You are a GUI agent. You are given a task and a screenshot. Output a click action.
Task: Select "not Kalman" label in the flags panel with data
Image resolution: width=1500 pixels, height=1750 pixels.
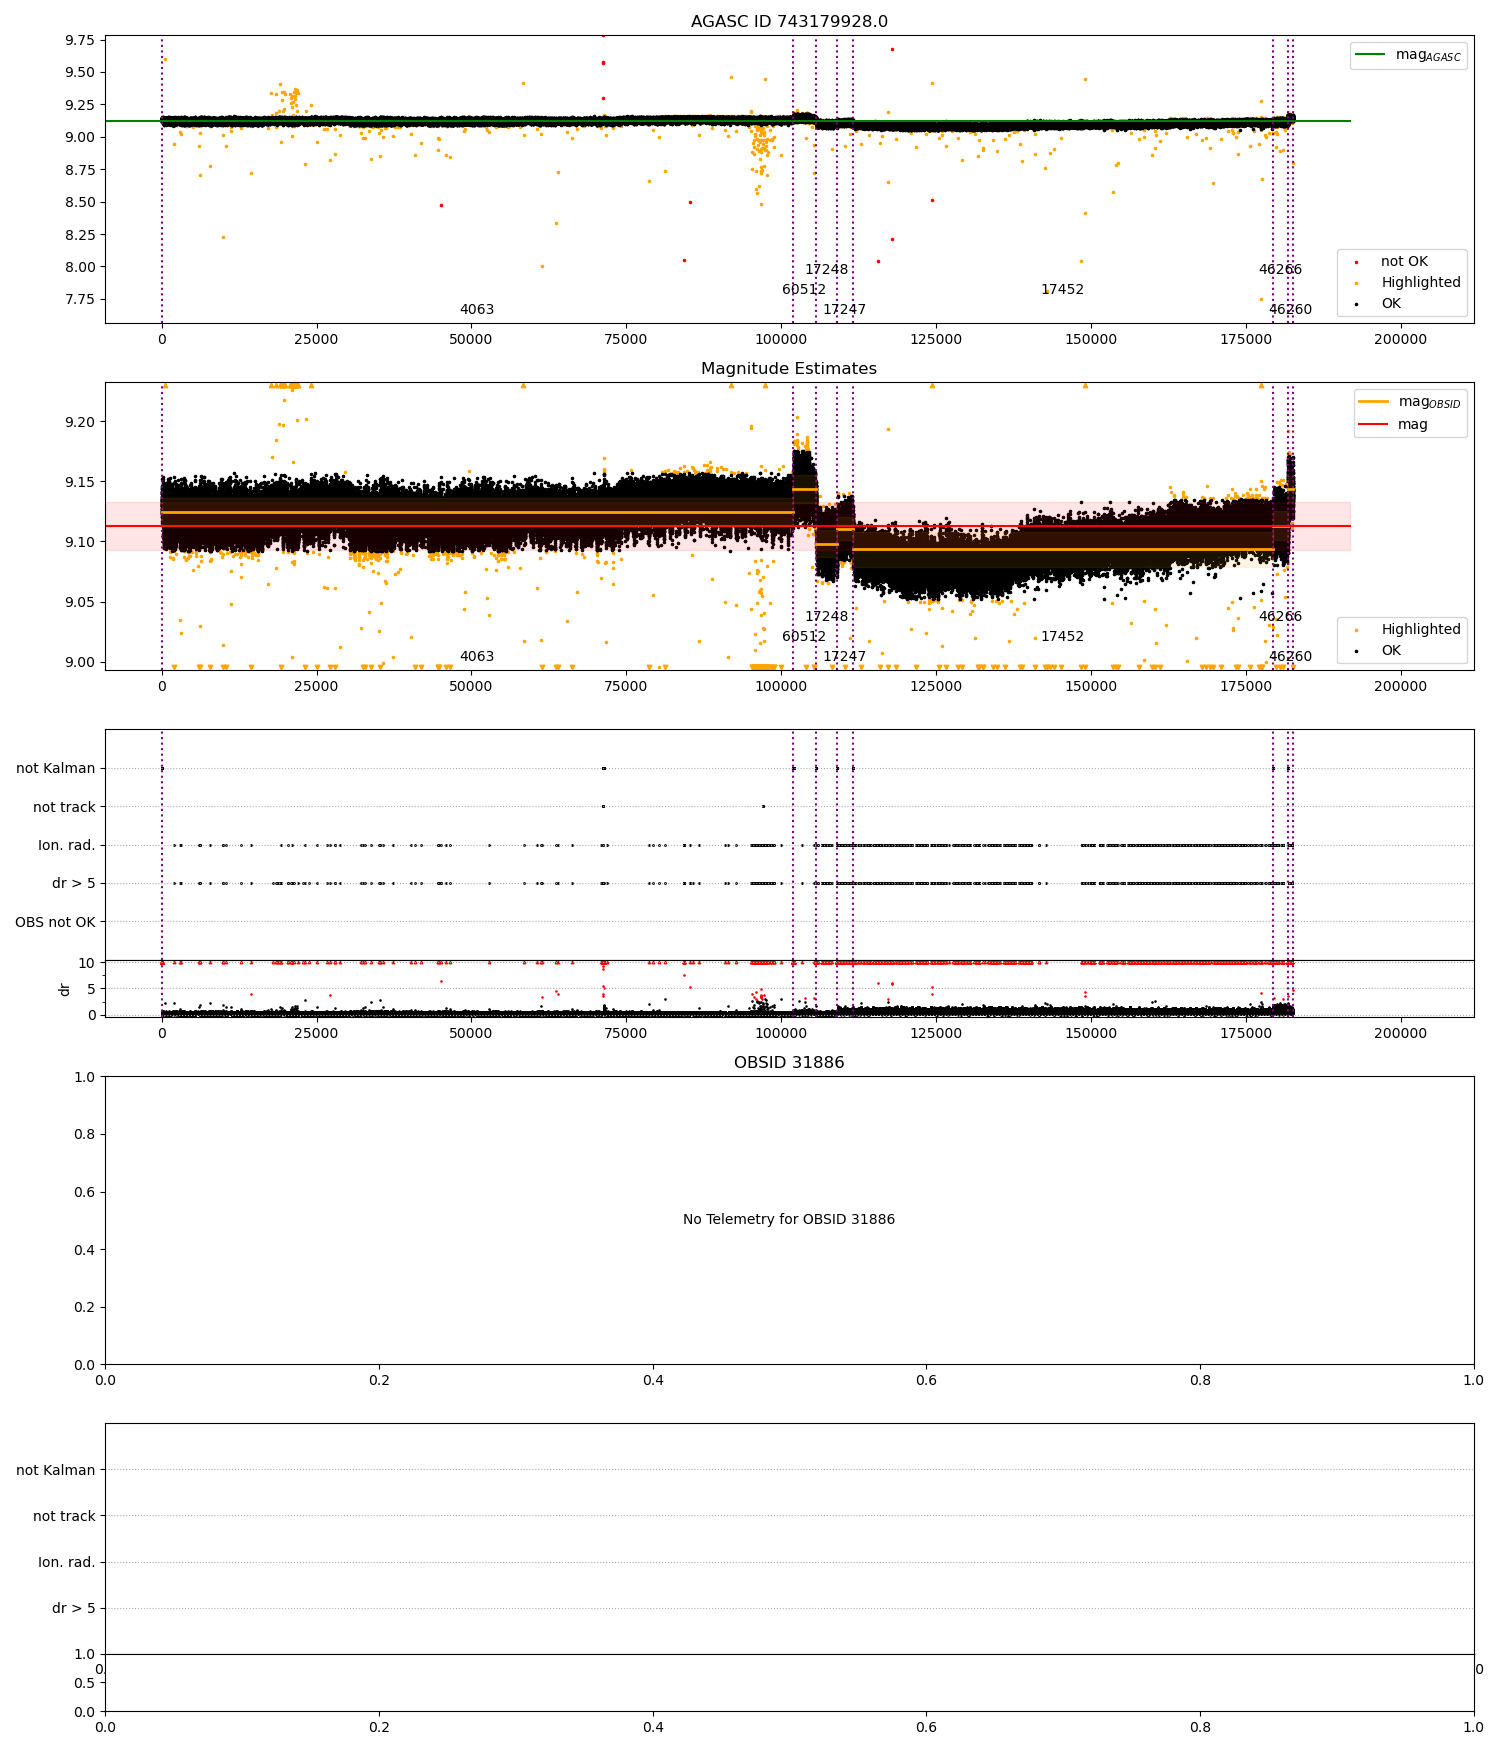pyautogui.click(x=56, y=769)
